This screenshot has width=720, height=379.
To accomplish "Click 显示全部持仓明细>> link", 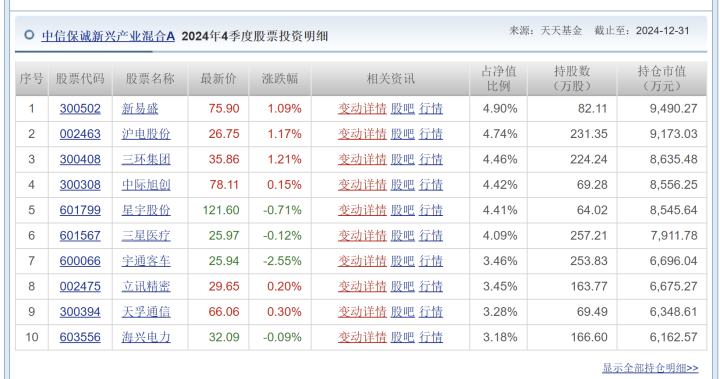I will tap(650, 368).
